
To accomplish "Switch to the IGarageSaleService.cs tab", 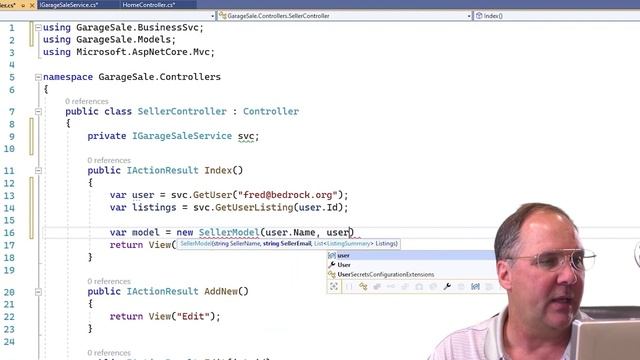I will click(x=69, y=5).
